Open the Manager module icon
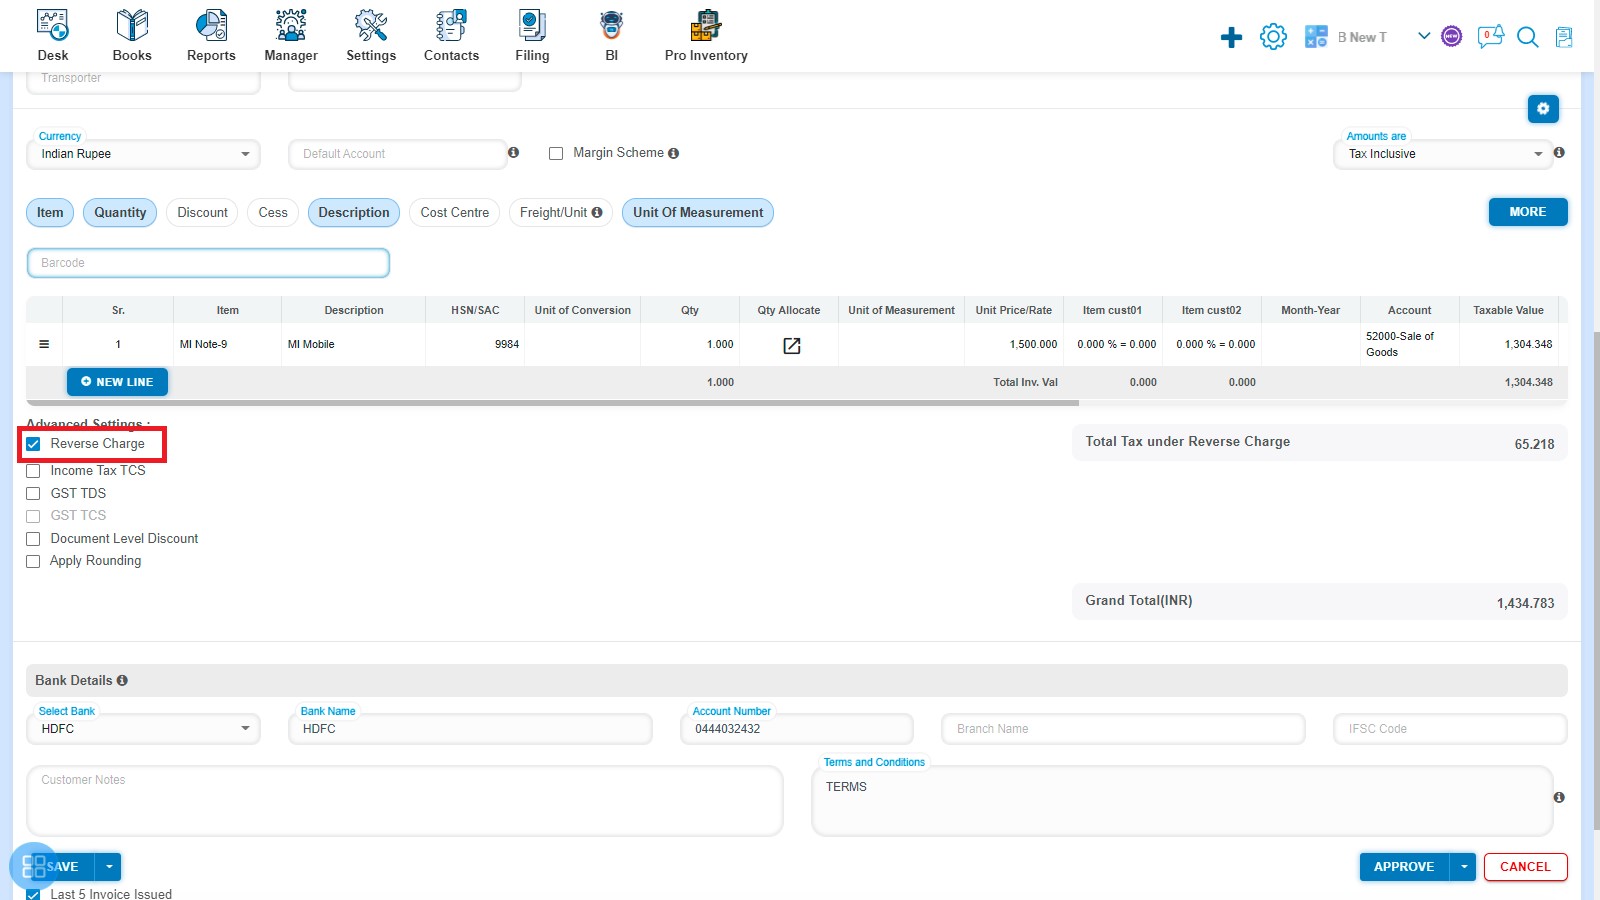This screenshot has width=1600, height=900. coord(291,25)
